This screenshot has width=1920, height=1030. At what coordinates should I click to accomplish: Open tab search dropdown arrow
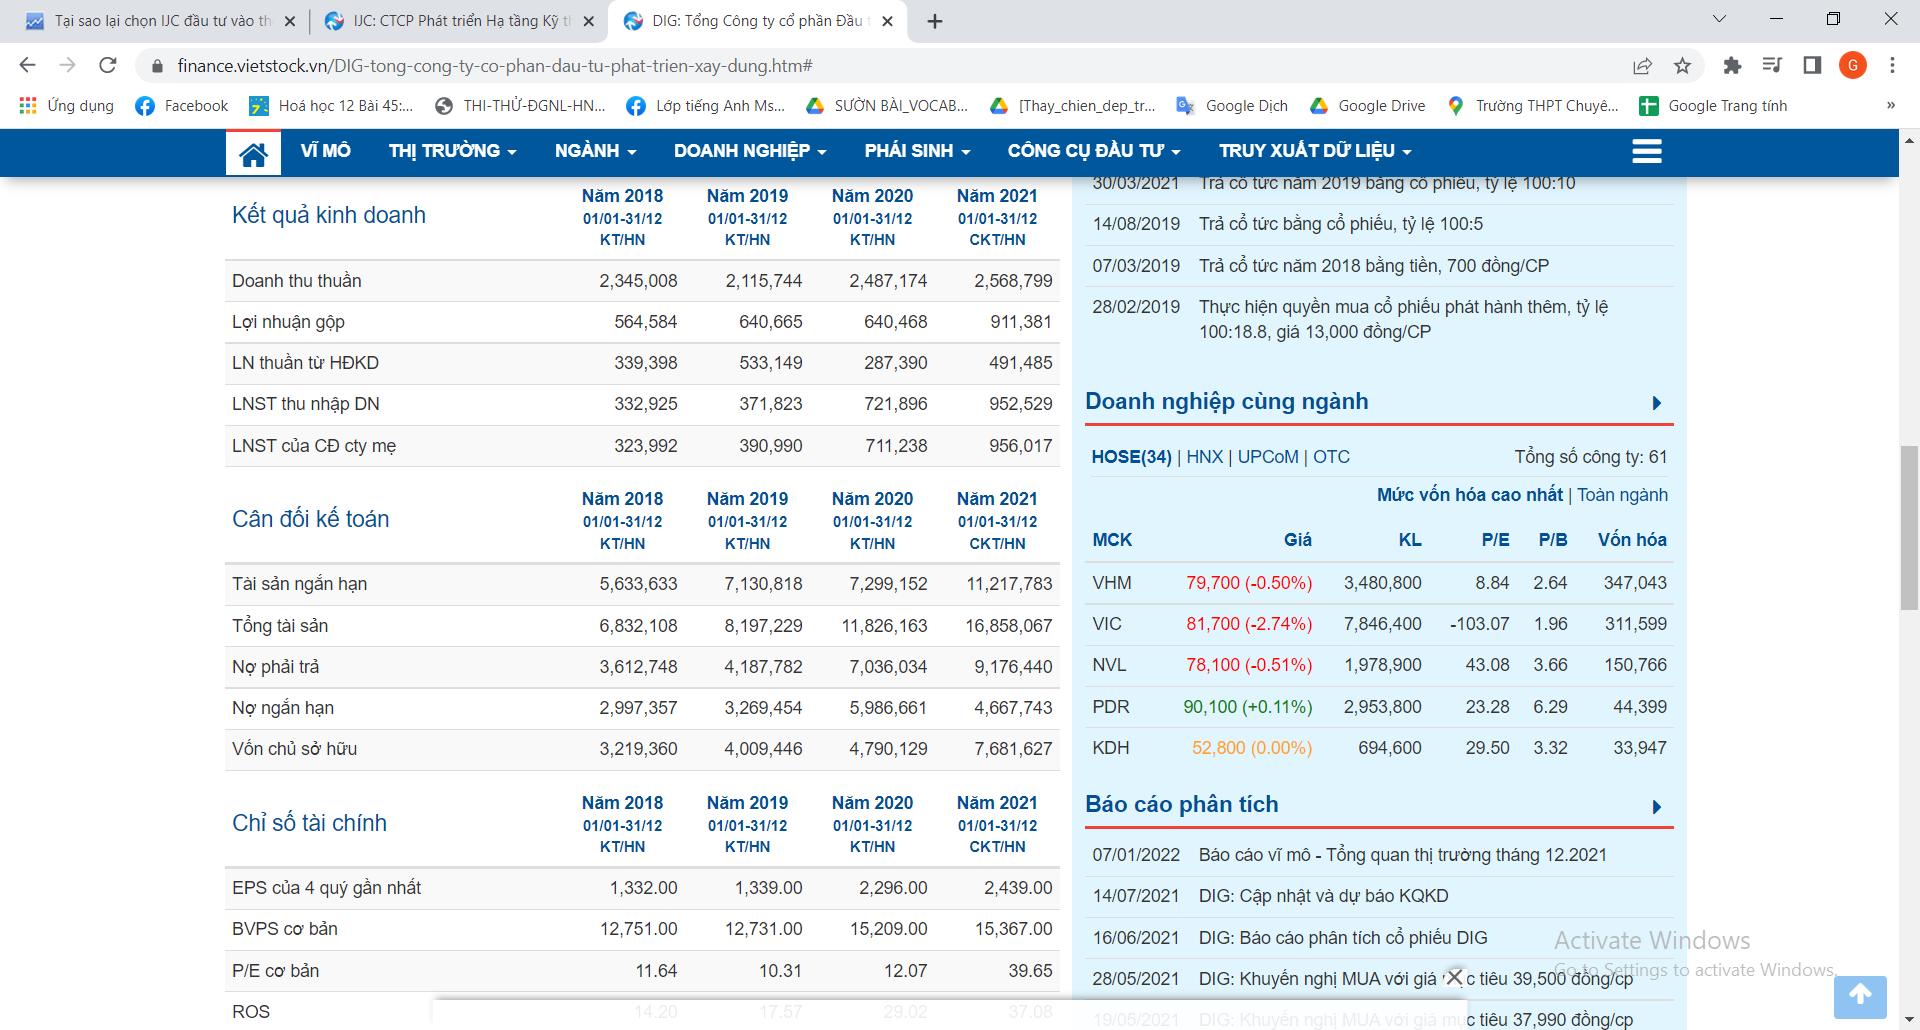(x=1720, y=19)
